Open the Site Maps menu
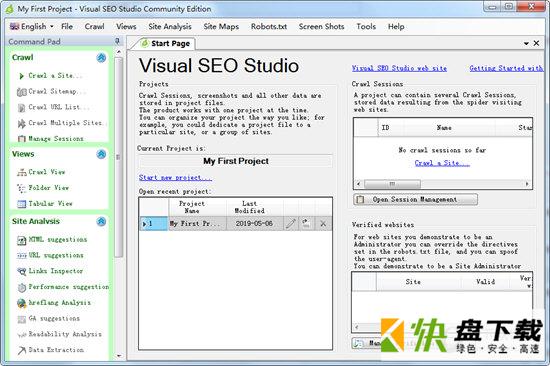Image resolution: width=550 pixels, height=366 pixels. 221,26
